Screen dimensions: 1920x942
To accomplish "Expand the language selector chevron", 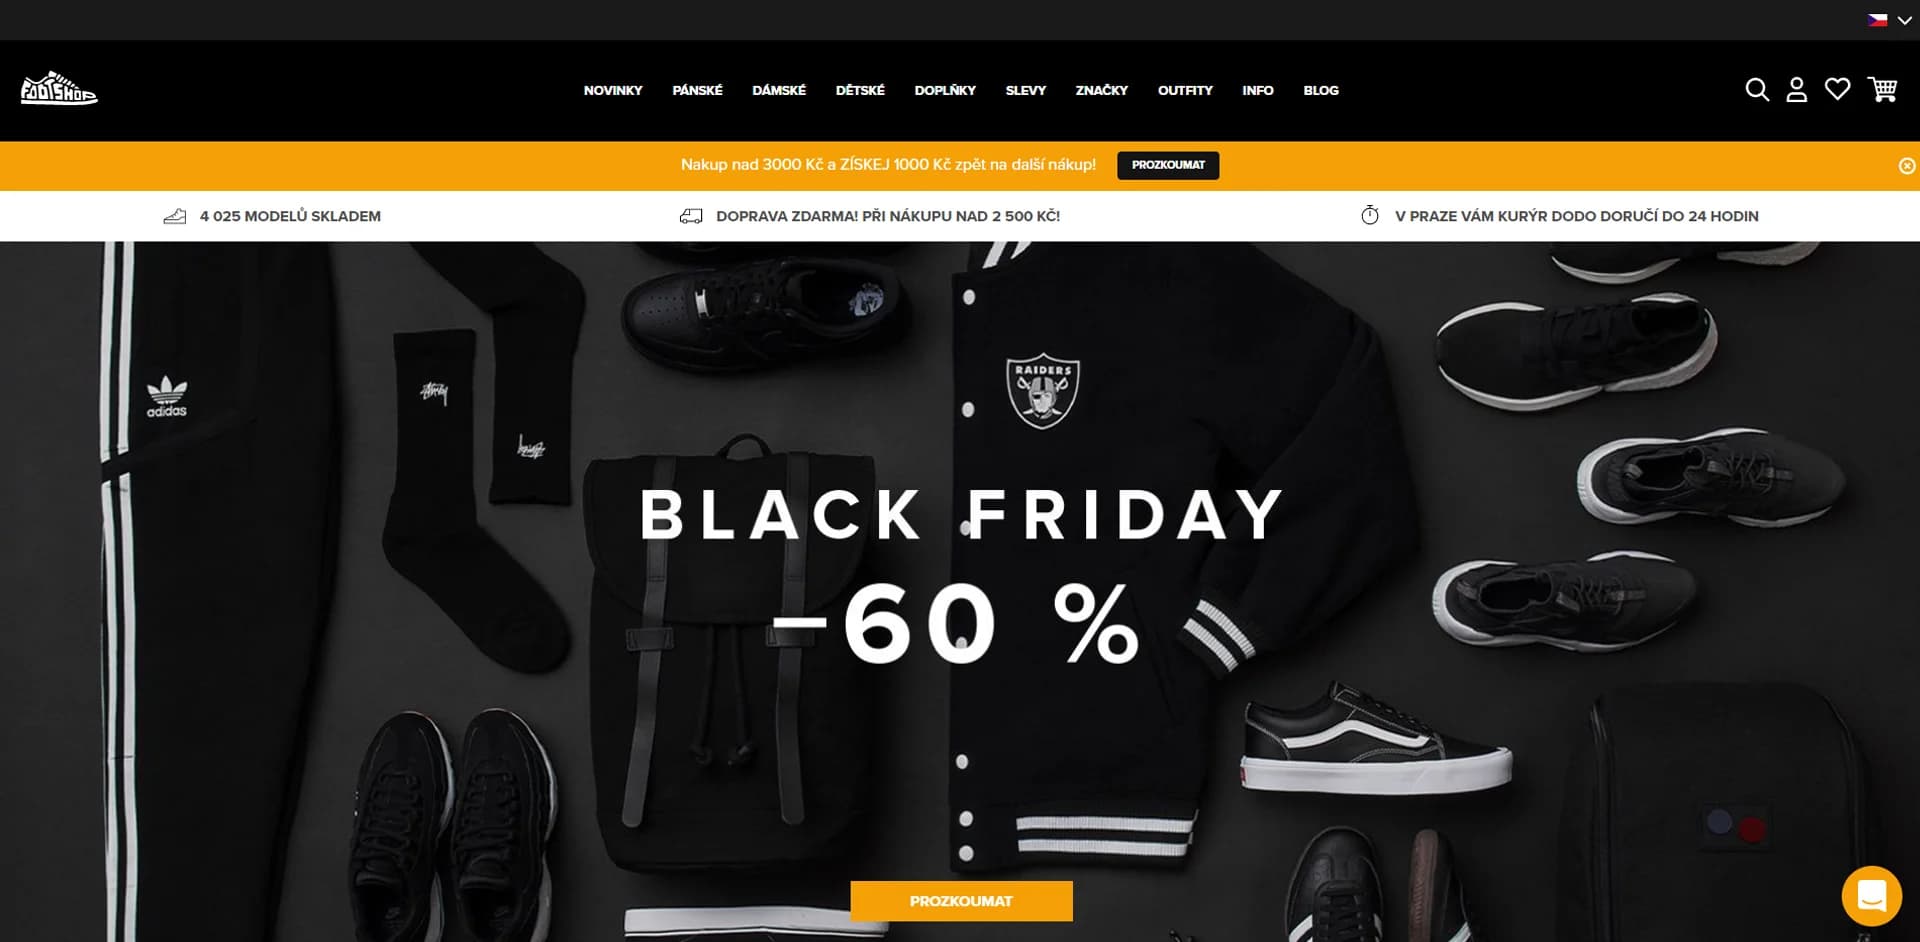I will click(1904, 20).
